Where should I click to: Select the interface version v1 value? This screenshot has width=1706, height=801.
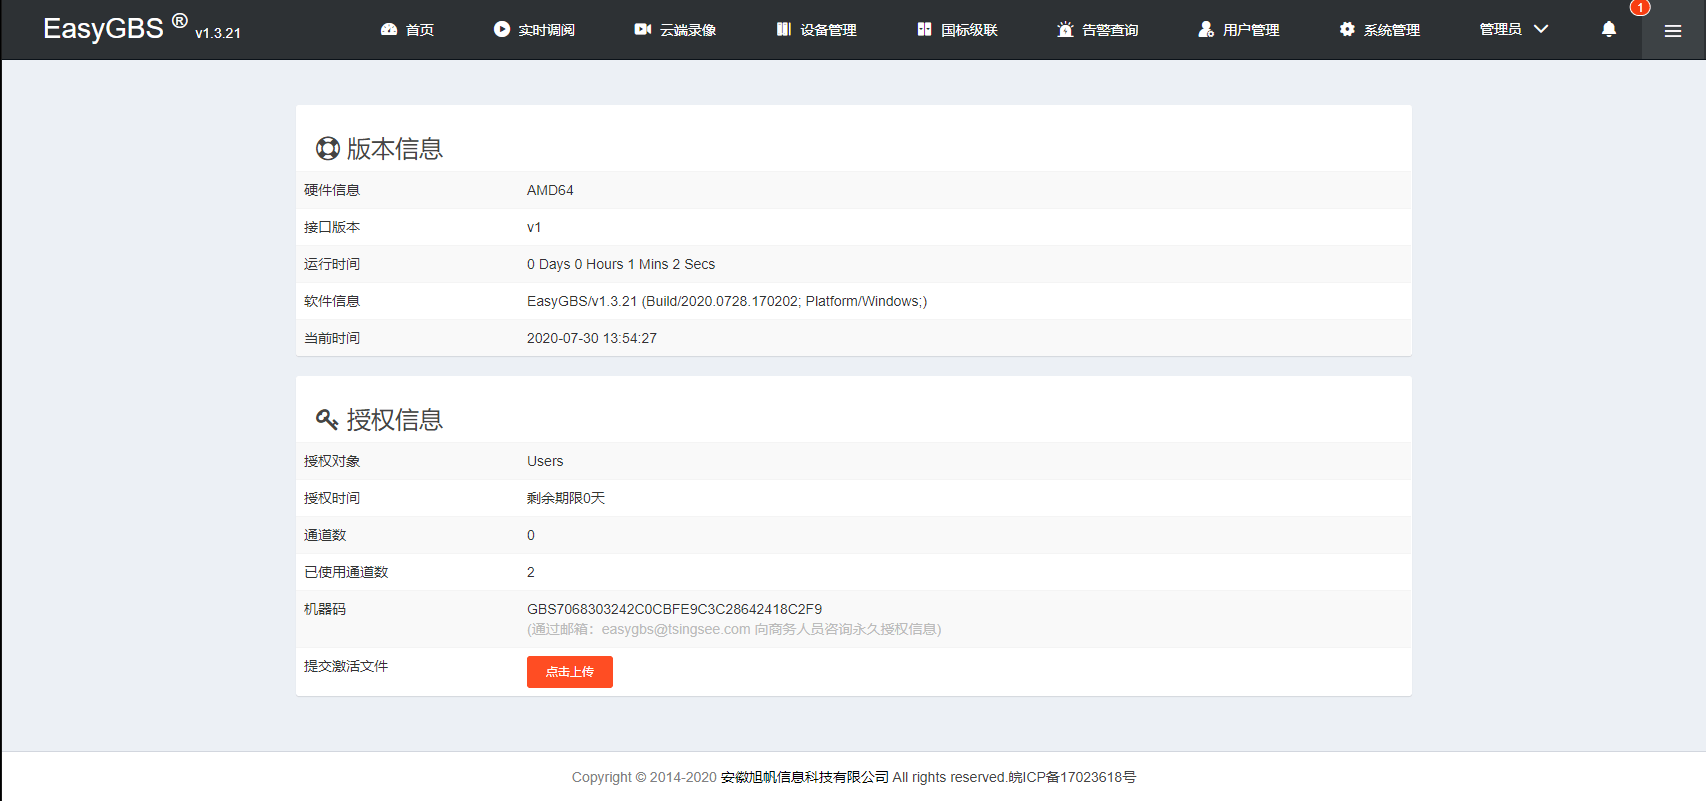(x=534, y=227)
